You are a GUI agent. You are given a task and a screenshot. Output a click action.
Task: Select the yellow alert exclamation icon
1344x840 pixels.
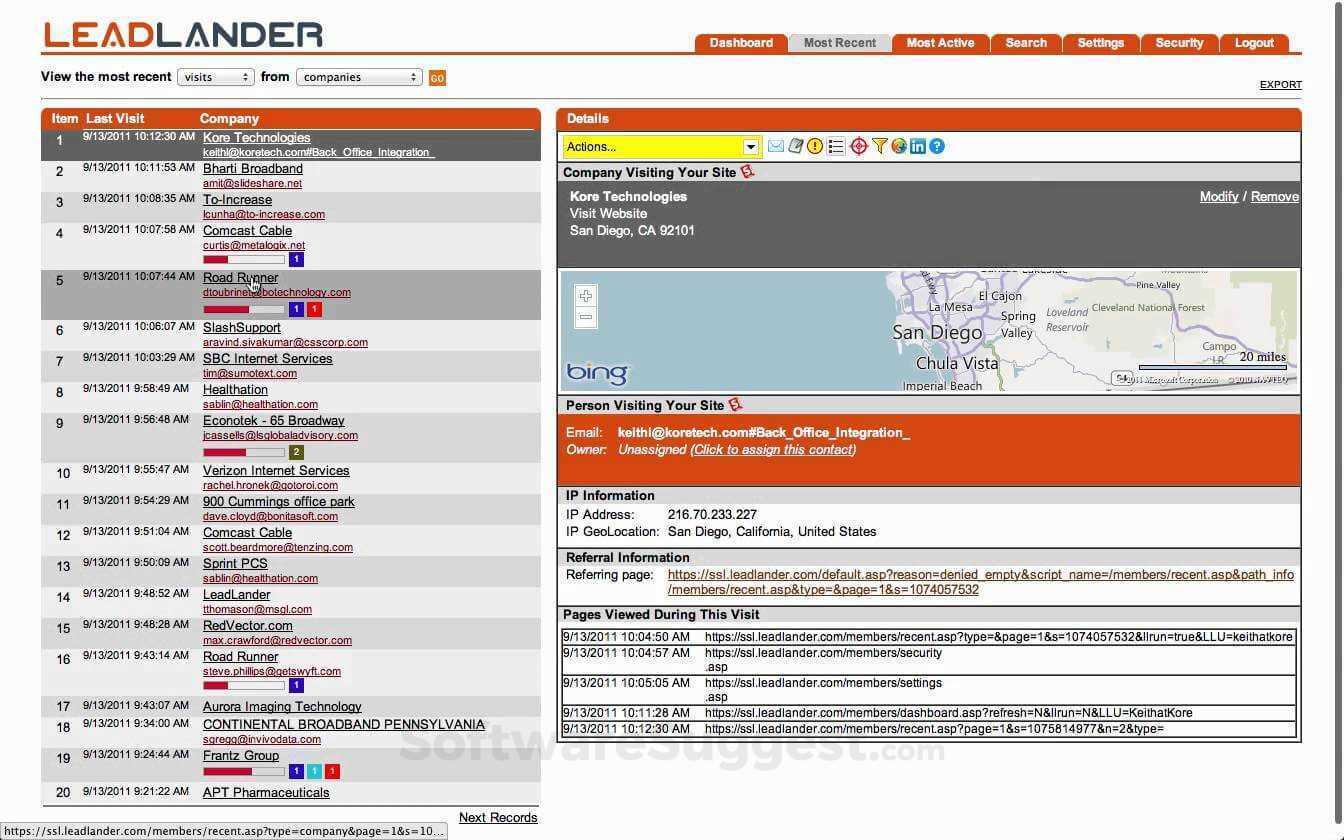817,146
